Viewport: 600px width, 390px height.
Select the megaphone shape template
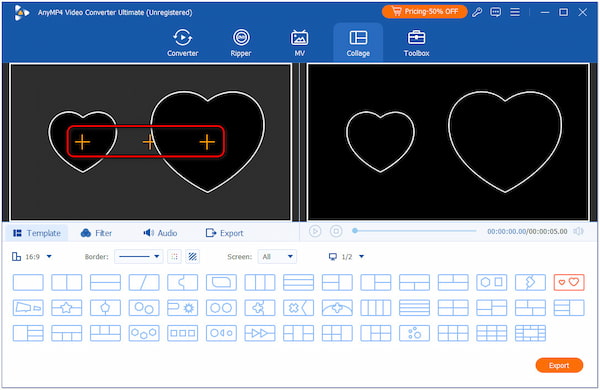[x=28, y=308]
